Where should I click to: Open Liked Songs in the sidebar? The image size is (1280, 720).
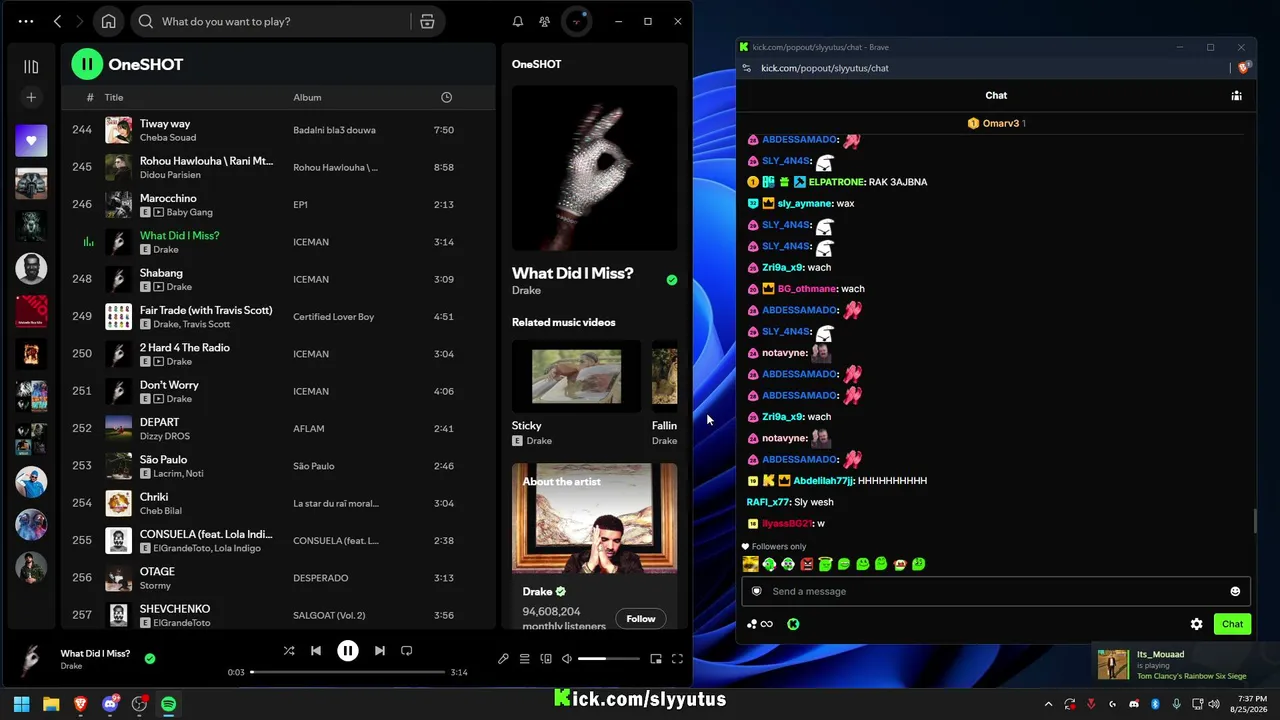click(x=31, y=141)
